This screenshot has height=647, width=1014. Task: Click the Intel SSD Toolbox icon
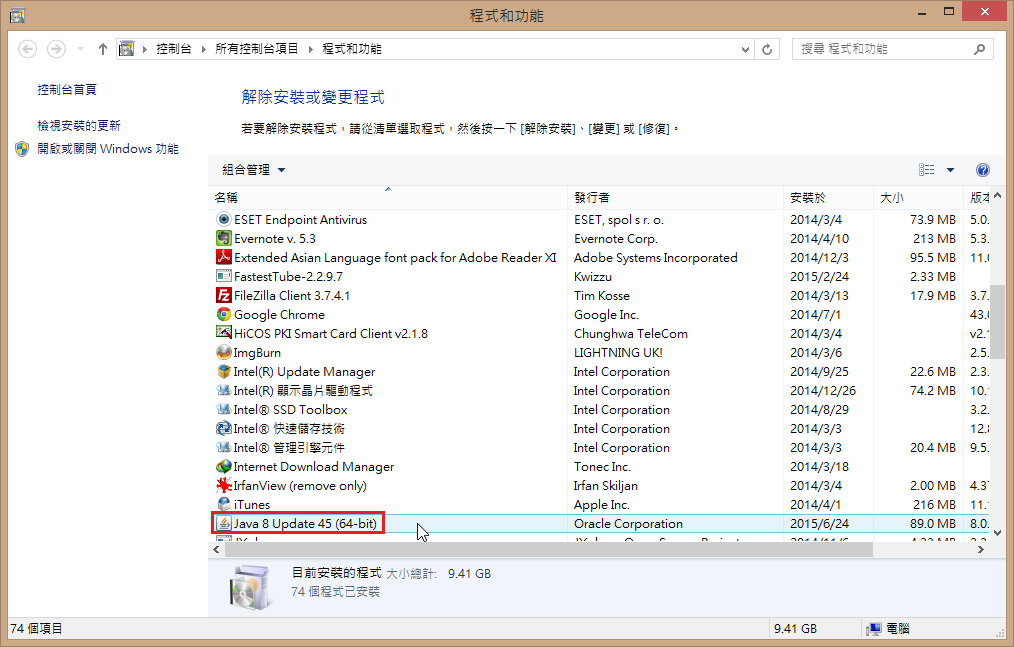(224, 410)
